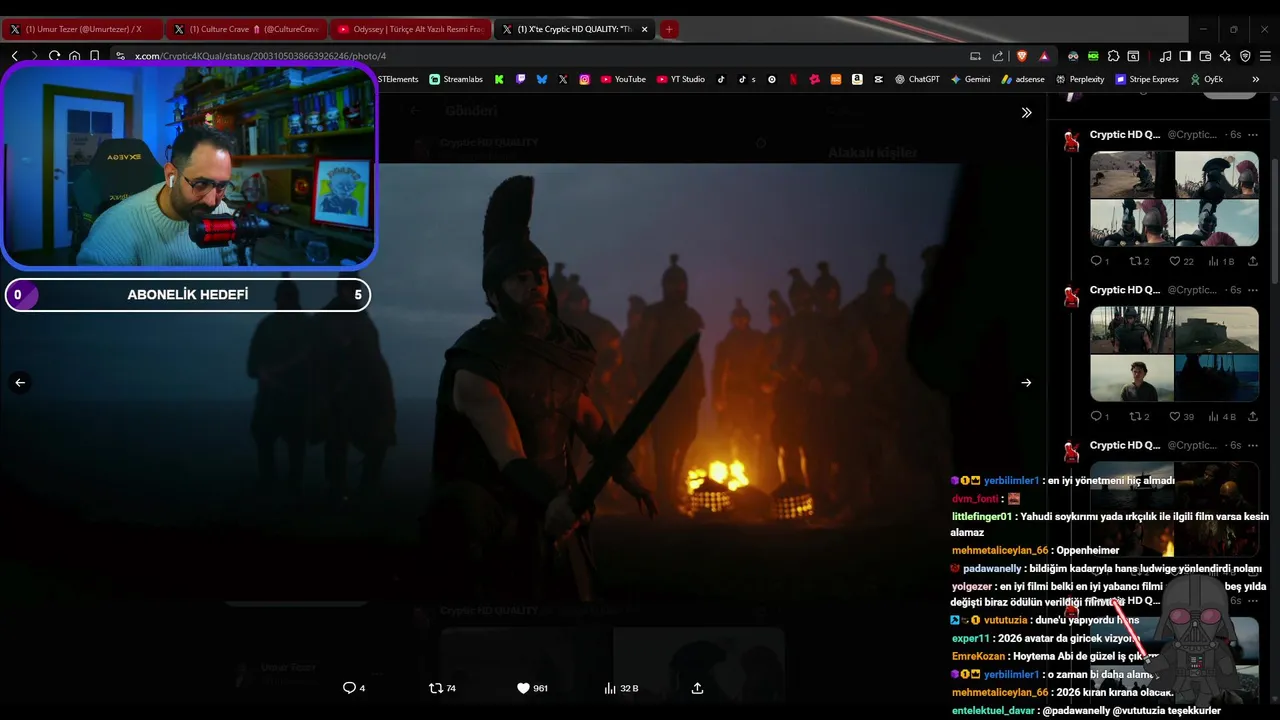Screen dimensions: 1280x720
Task: Open the Instagram bookmark icon
Action: (585, 79)
